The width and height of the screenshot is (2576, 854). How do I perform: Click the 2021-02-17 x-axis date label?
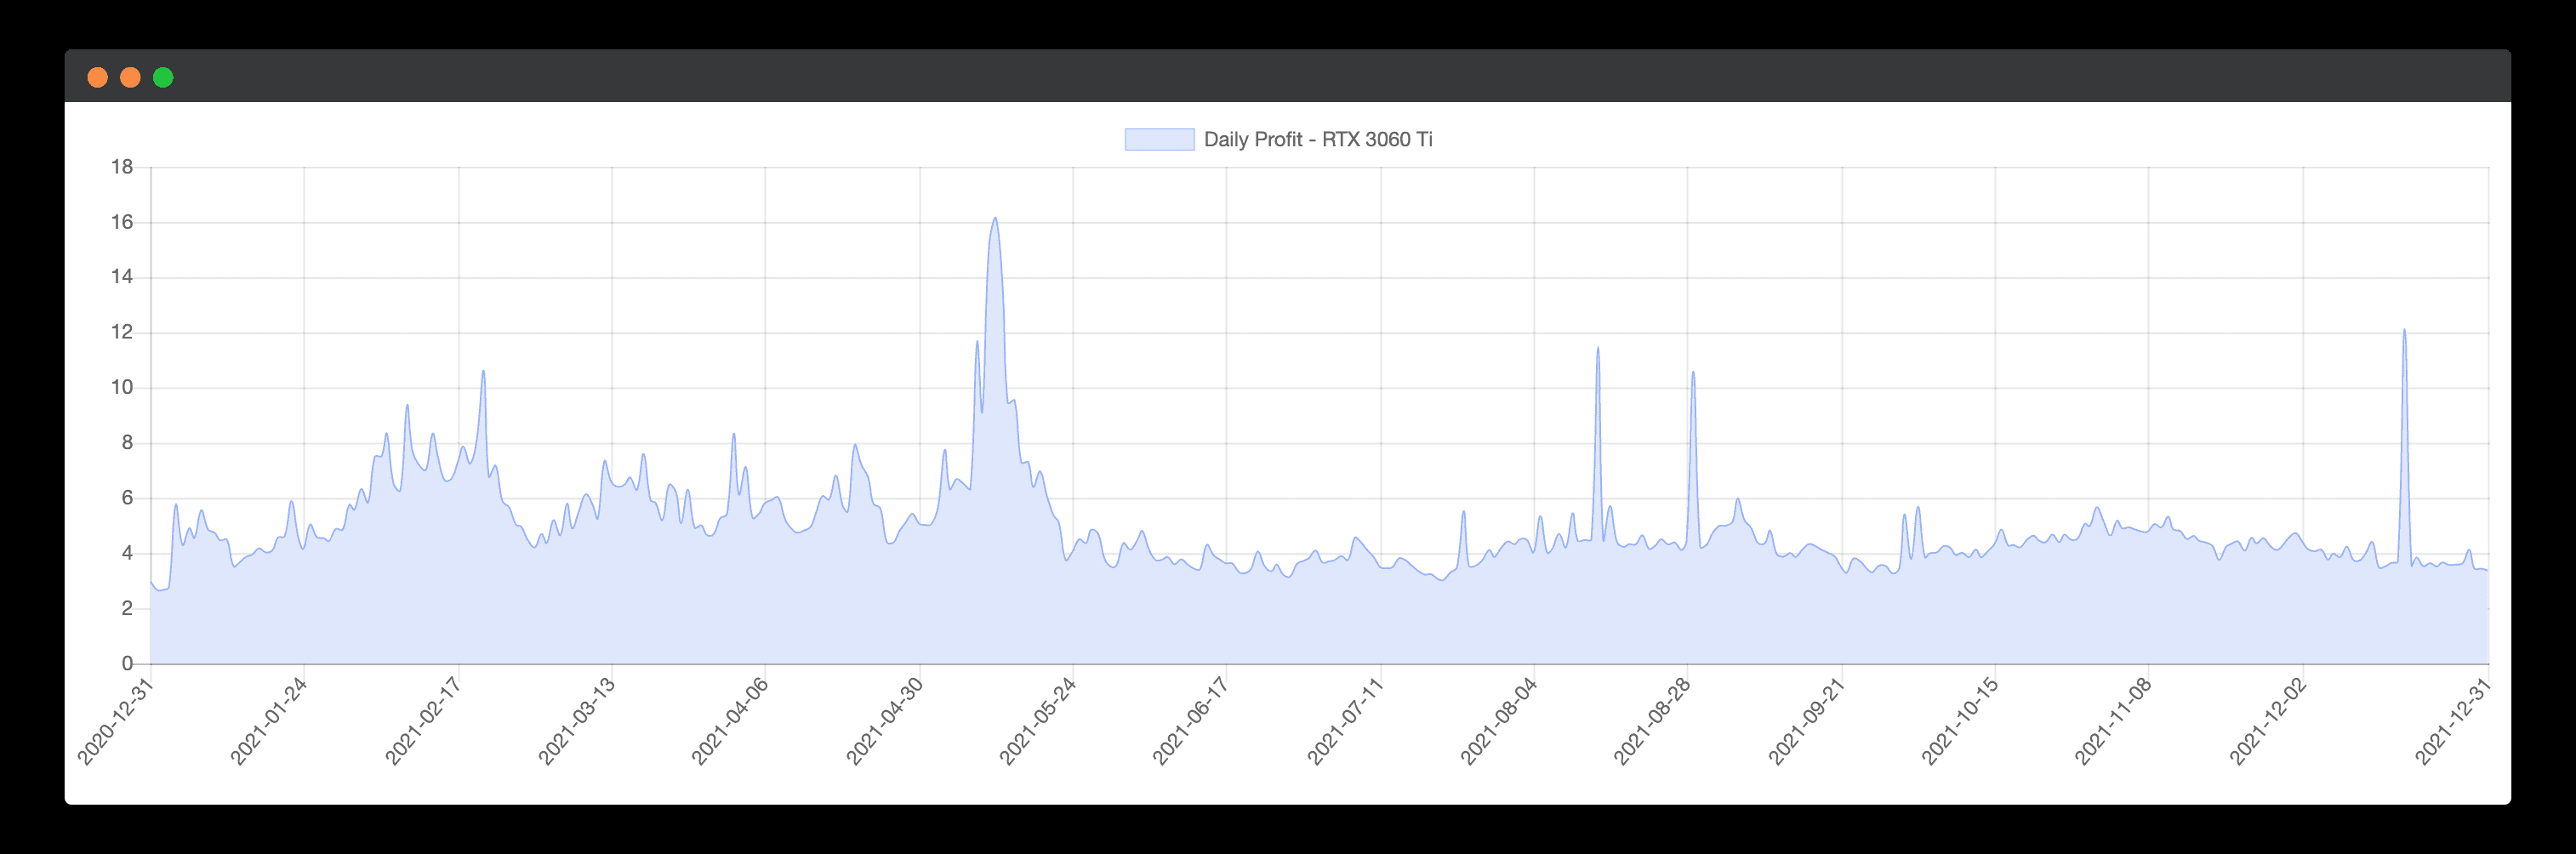coord(423,721)
